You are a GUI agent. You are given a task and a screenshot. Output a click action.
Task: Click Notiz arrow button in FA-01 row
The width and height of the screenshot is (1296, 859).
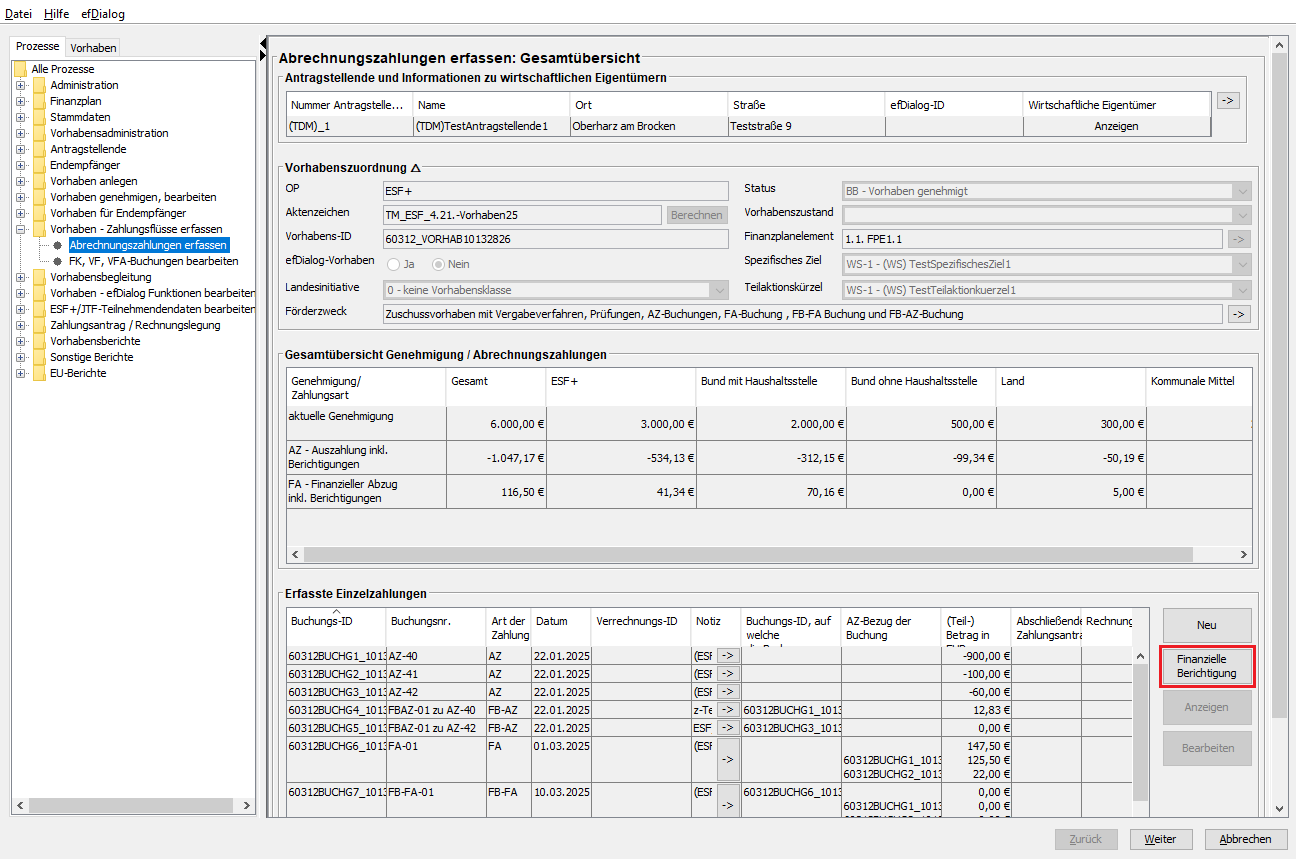[x=727, y=759]
